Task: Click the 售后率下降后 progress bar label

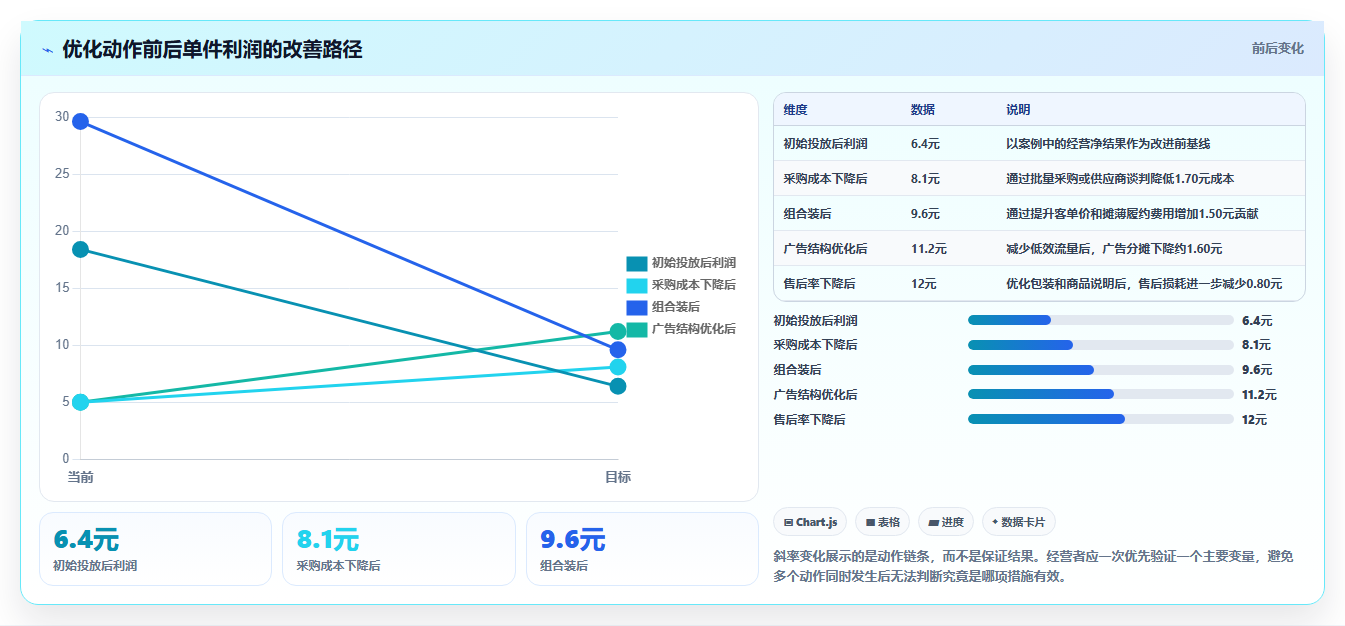Action: 809,420
